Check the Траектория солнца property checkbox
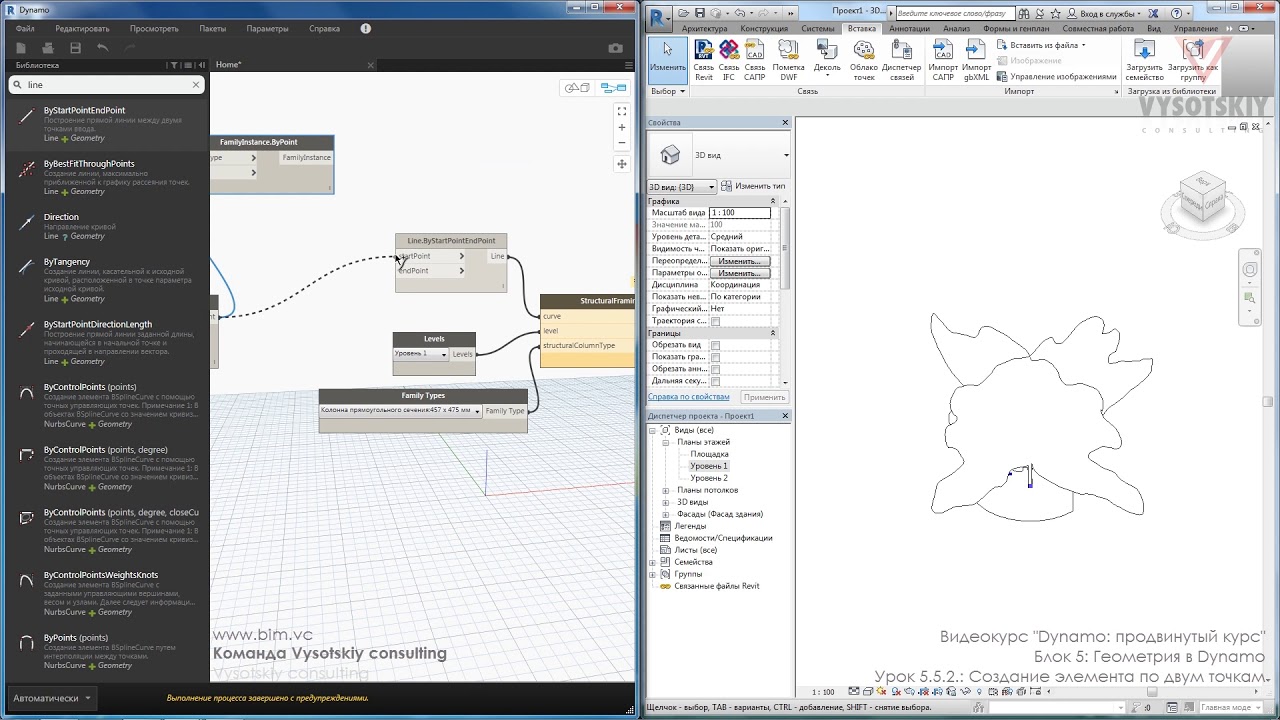Viewport: 1280px width, 720px height. tap(715, 321)
